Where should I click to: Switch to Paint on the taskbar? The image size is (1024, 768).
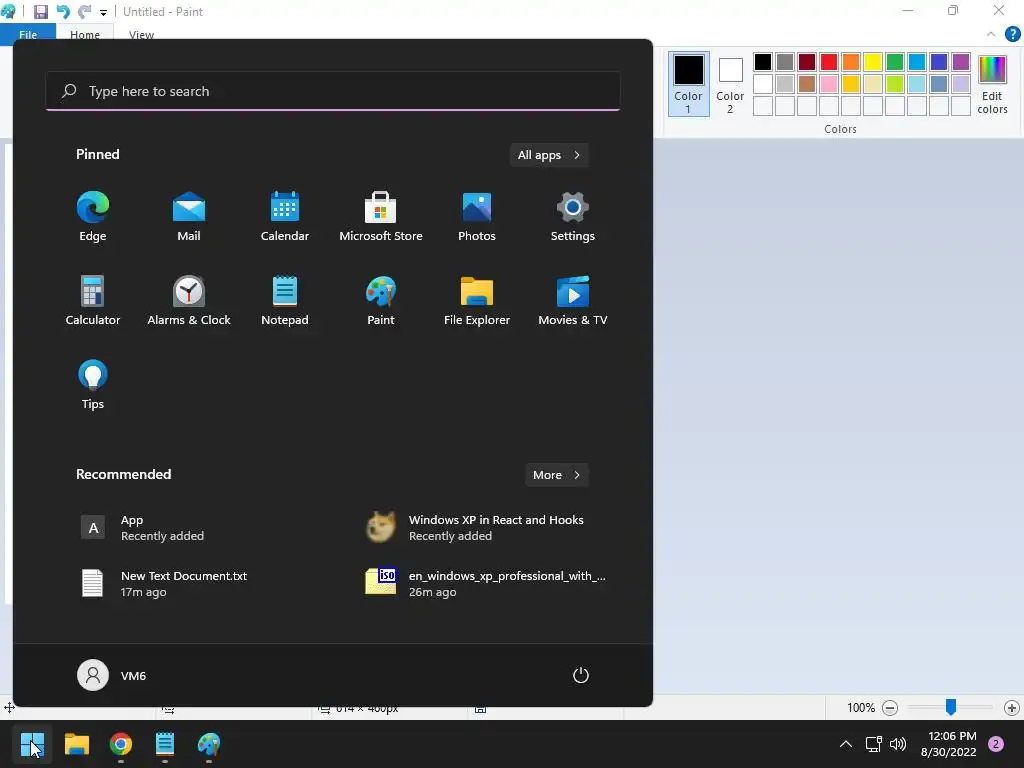[209, 744]
